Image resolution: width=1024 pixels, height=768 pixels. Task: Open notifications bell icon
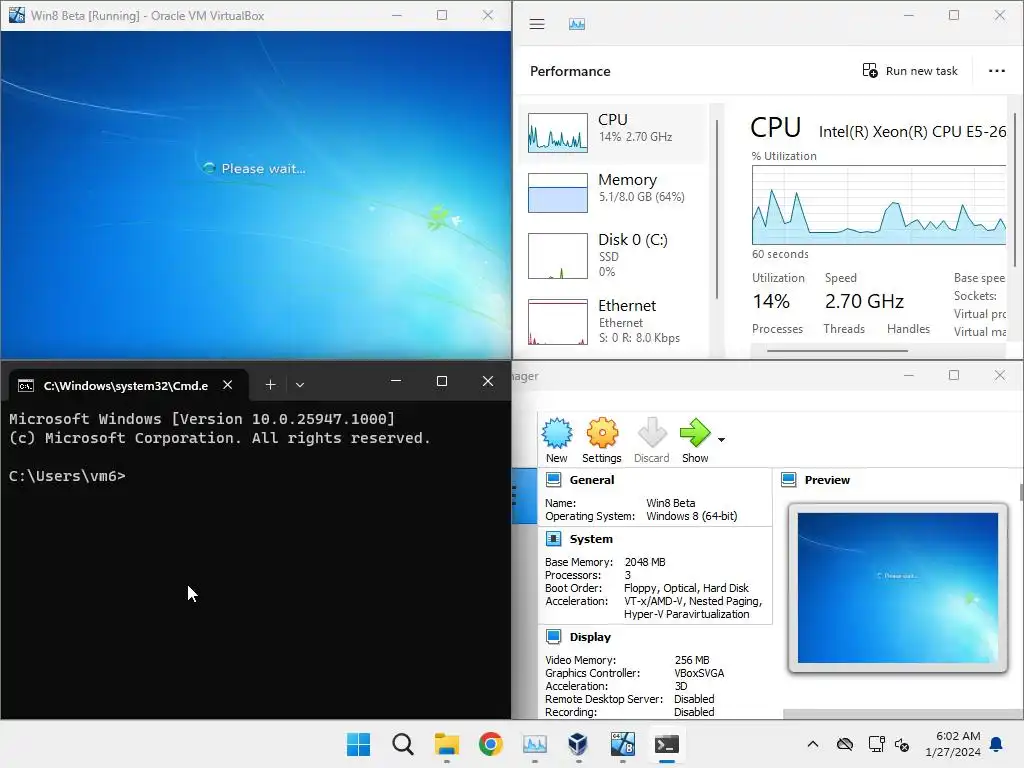pos(997,744)
